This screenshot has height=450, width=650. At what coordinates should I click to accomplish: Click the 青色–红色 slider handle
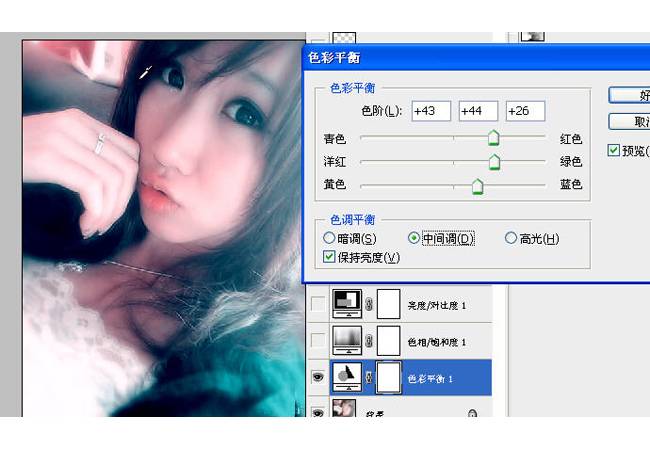point(493,138)
